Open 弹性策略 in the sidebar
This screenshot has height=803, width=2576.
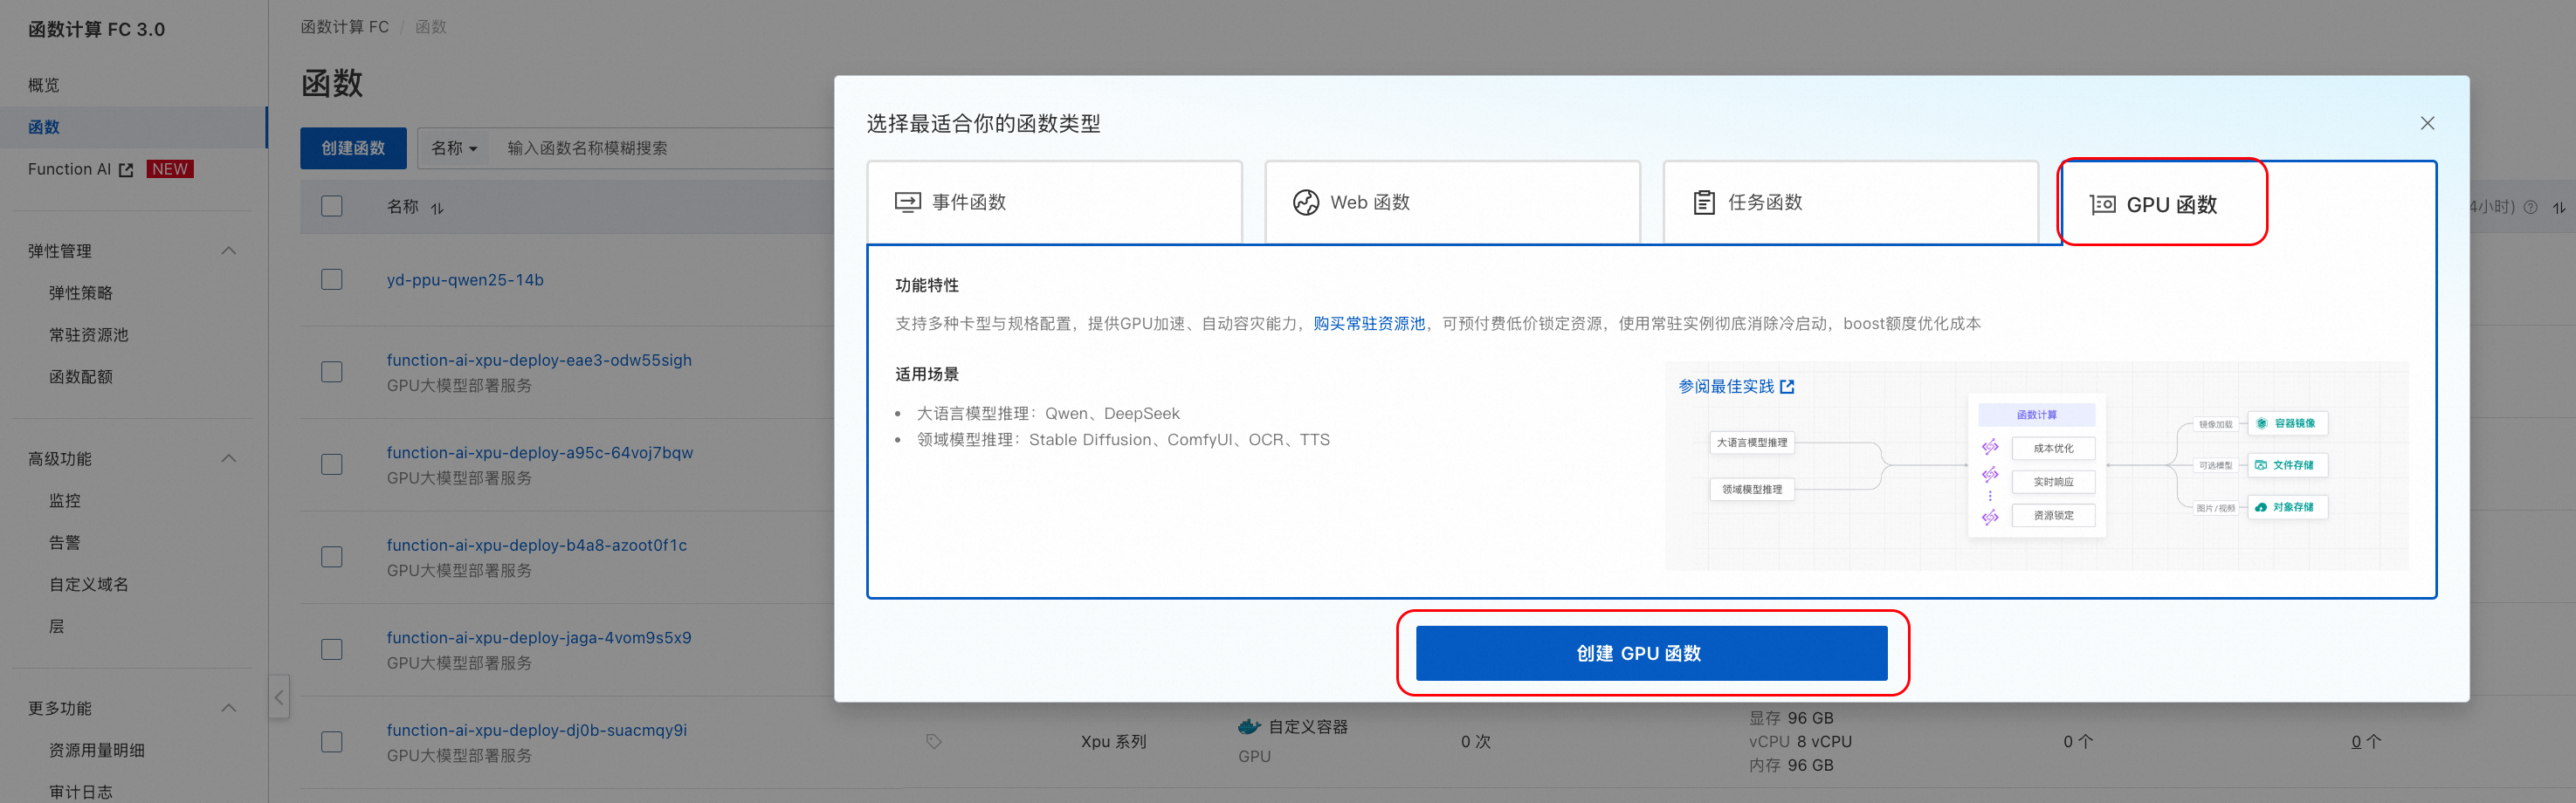pos(81,293)
